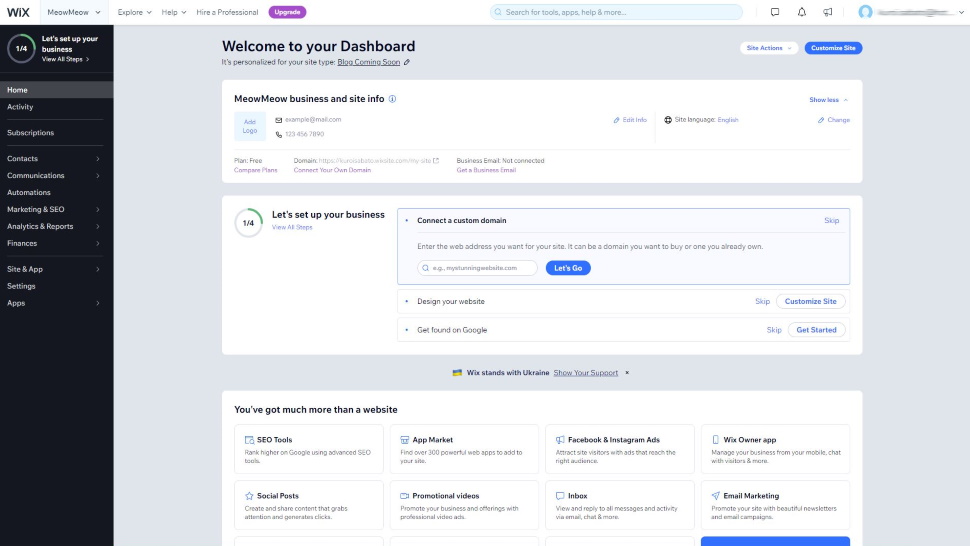Click the user profile avatar
Screen dimensions: 970x546
pos(865,12)
